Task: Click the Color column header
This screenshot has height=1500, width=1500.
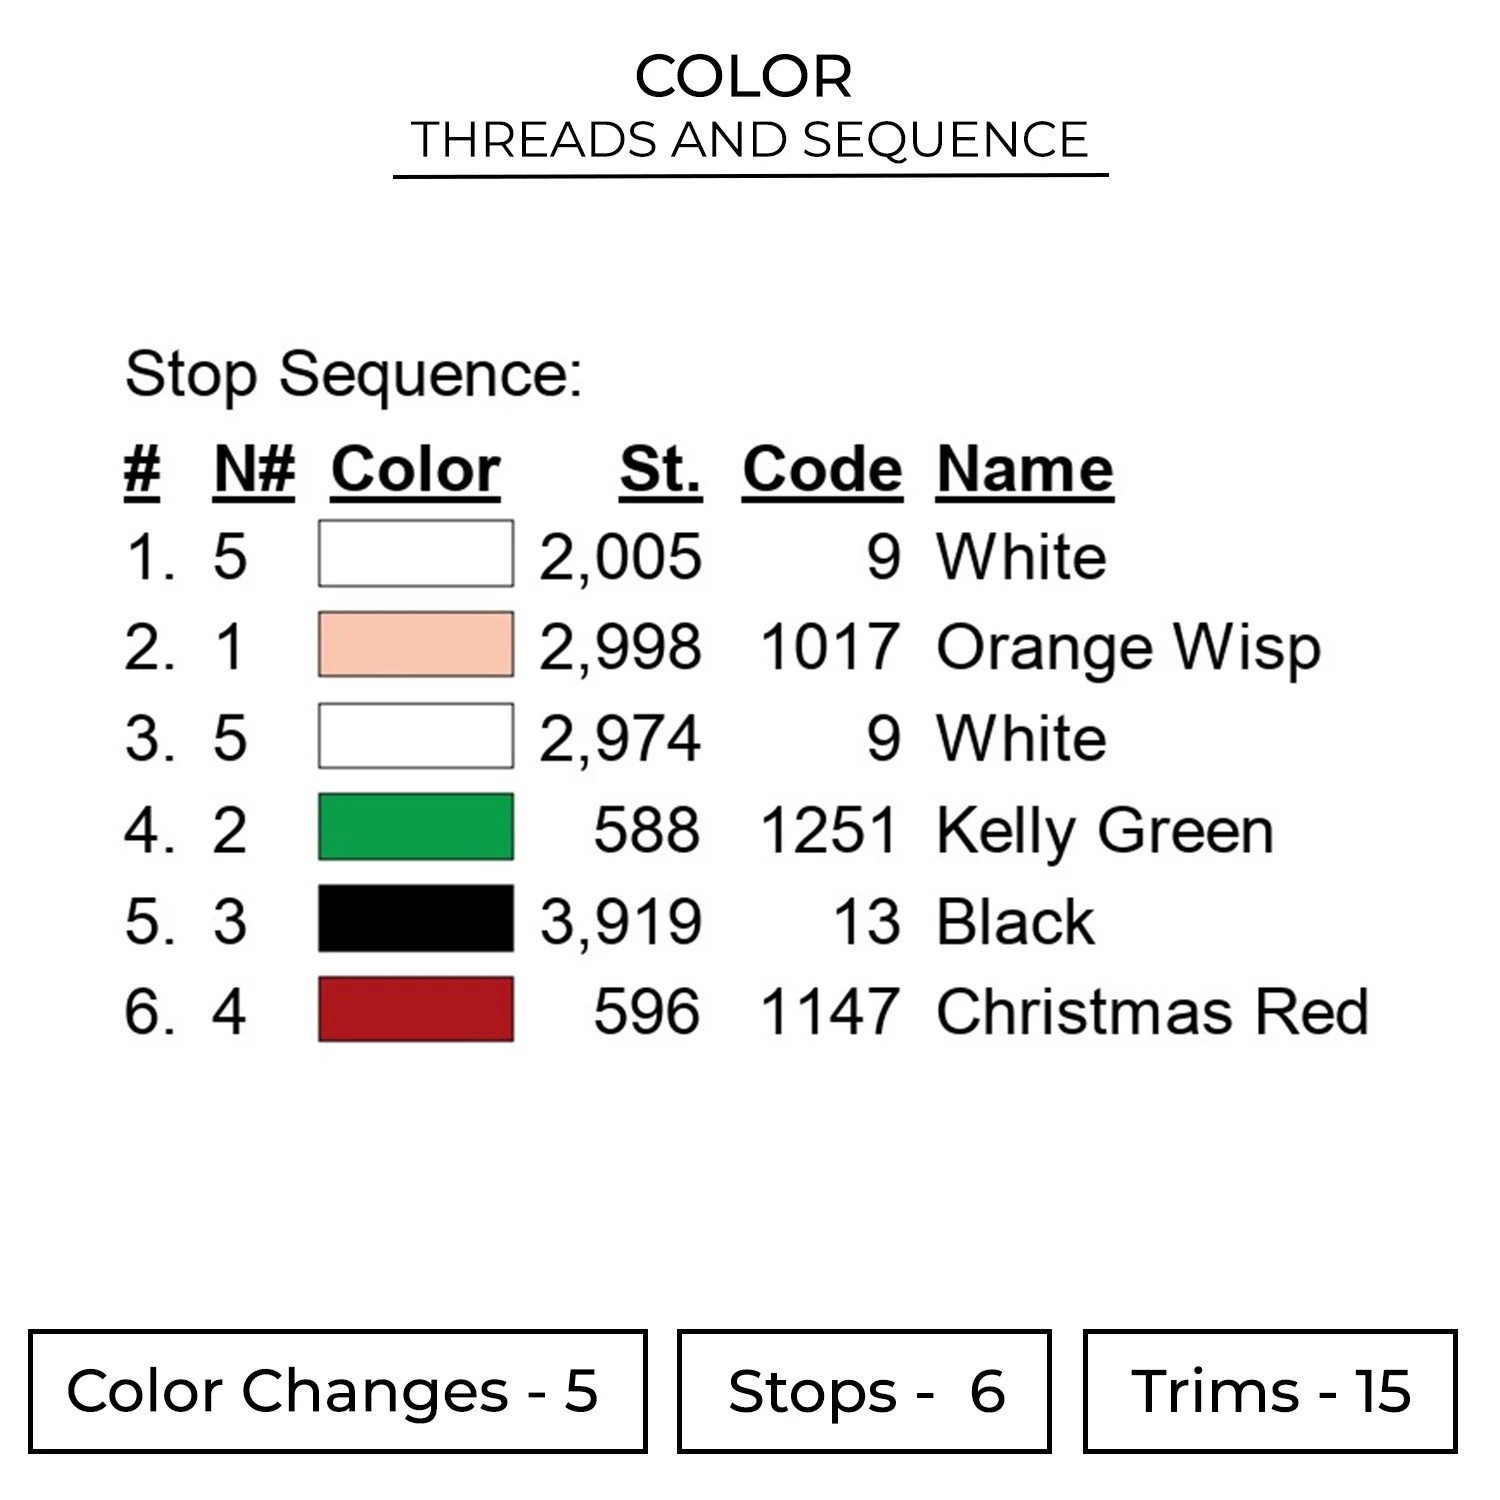Action: [415, 469]
